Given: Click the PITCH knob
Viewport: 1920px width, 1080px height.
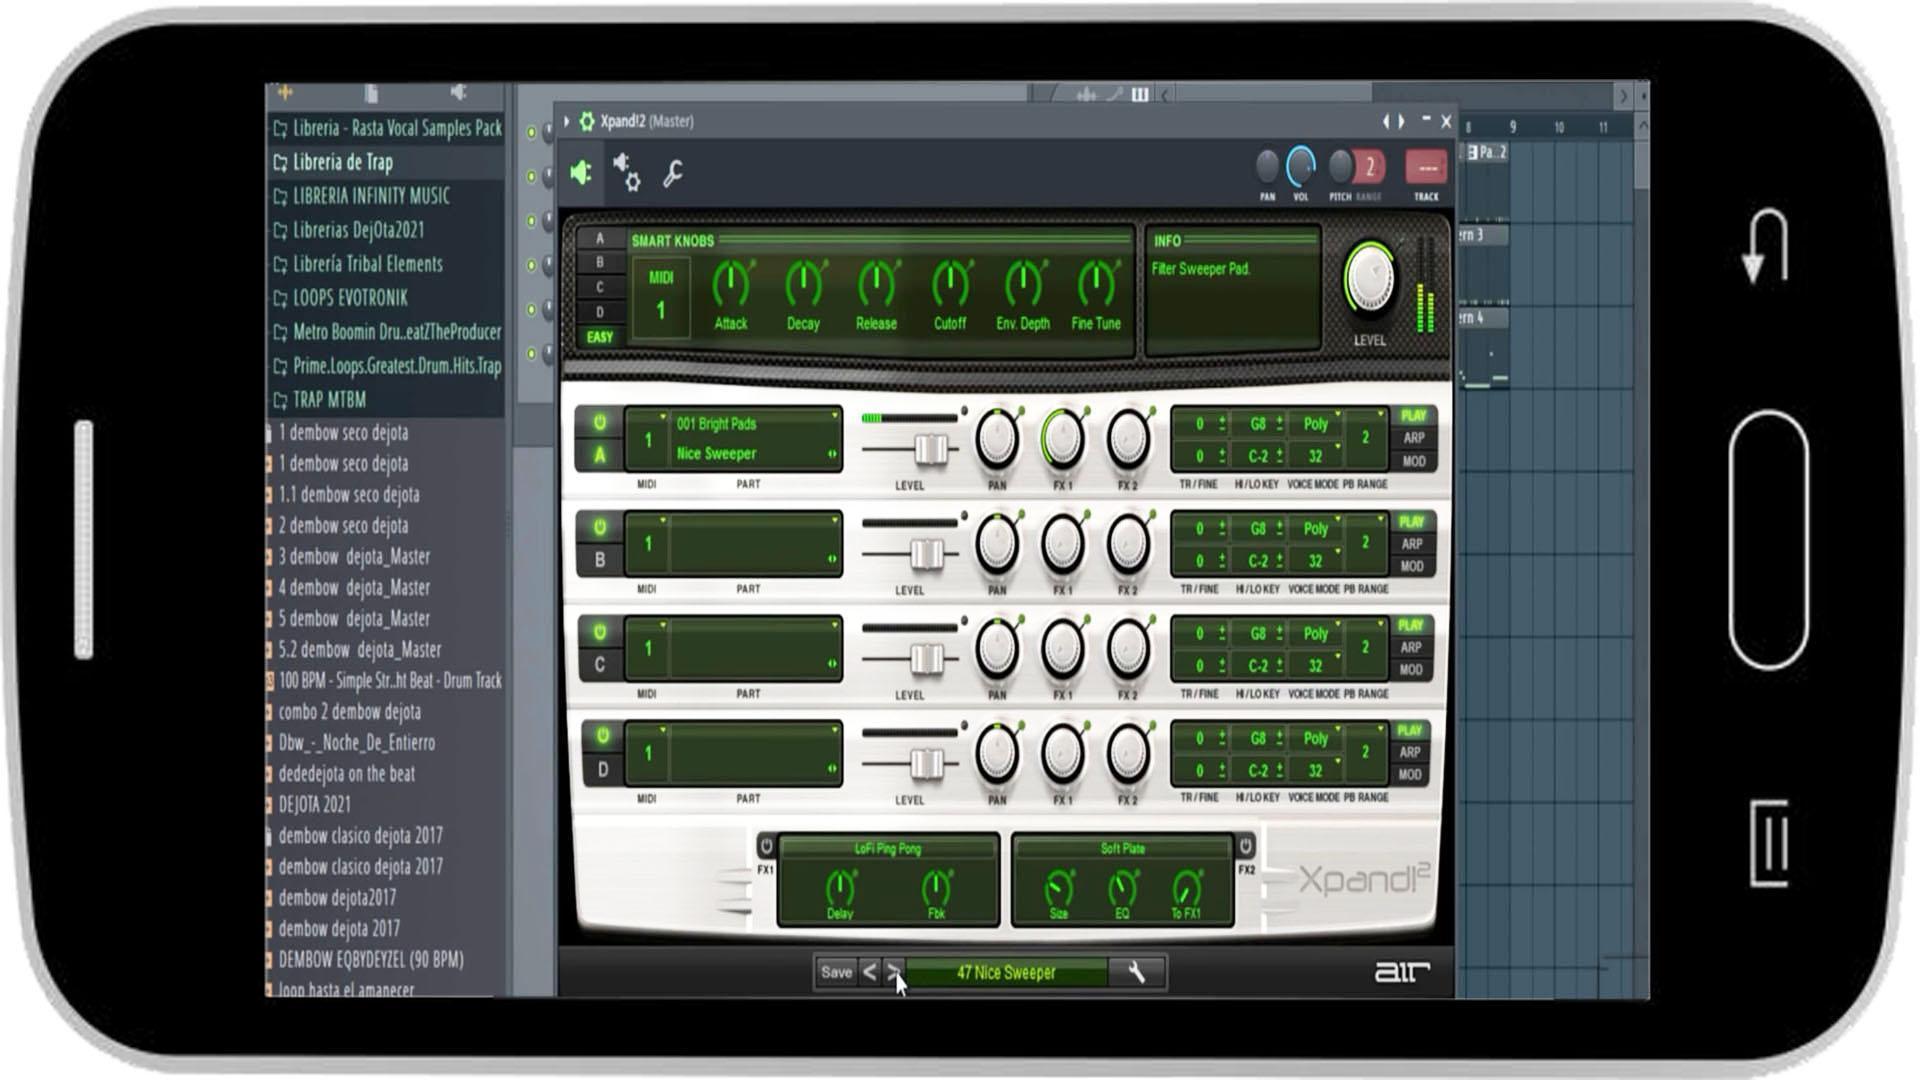Looking at the screenshot, I should (x=1340, y=166).
